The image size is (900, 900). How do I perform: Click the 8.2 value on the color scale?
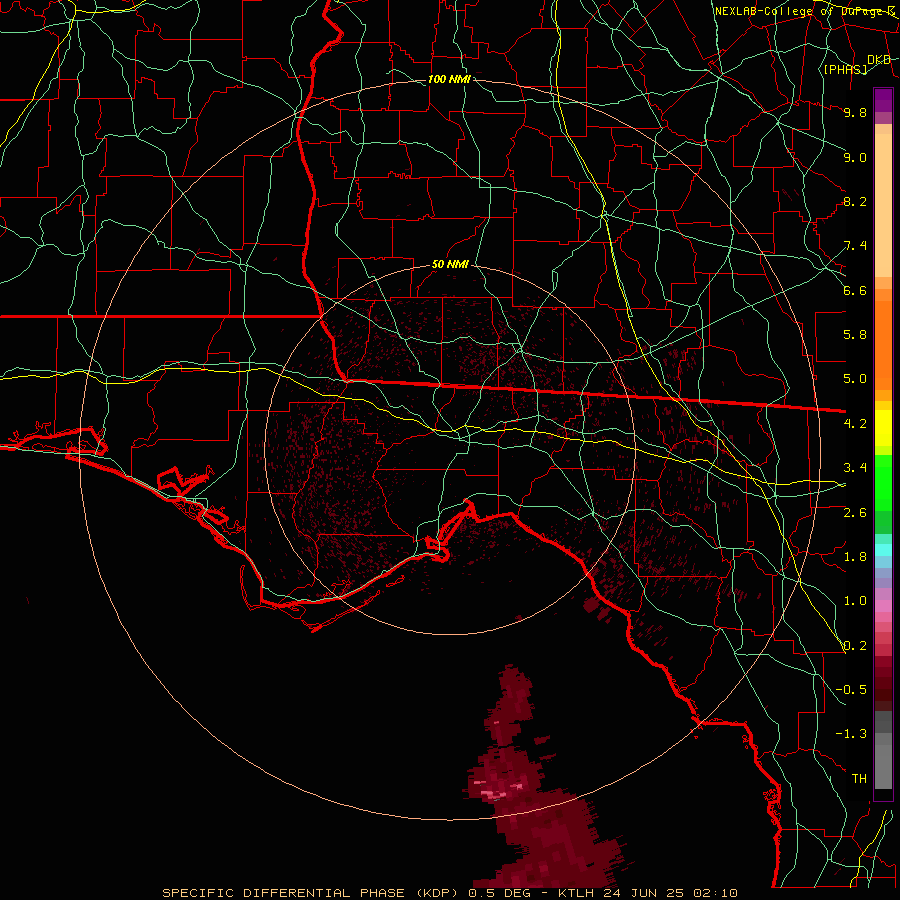click(855, 201)
